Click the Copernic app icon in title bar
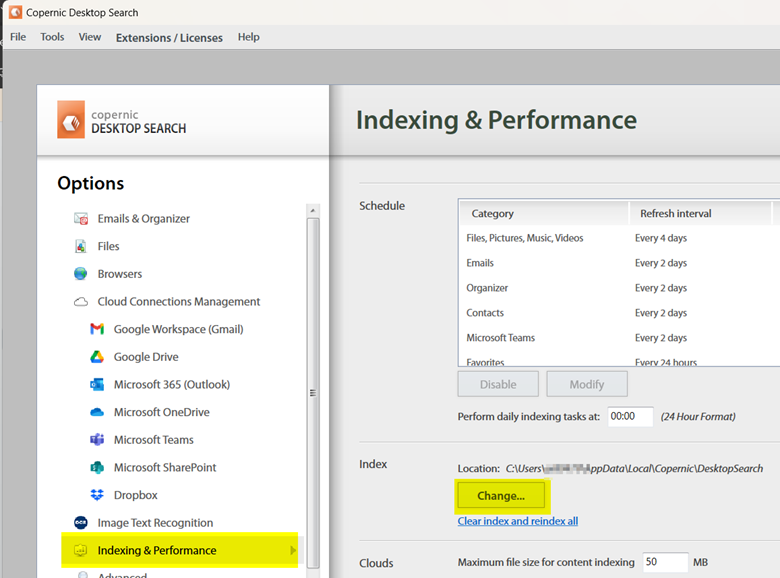 [x=15, y=12]
